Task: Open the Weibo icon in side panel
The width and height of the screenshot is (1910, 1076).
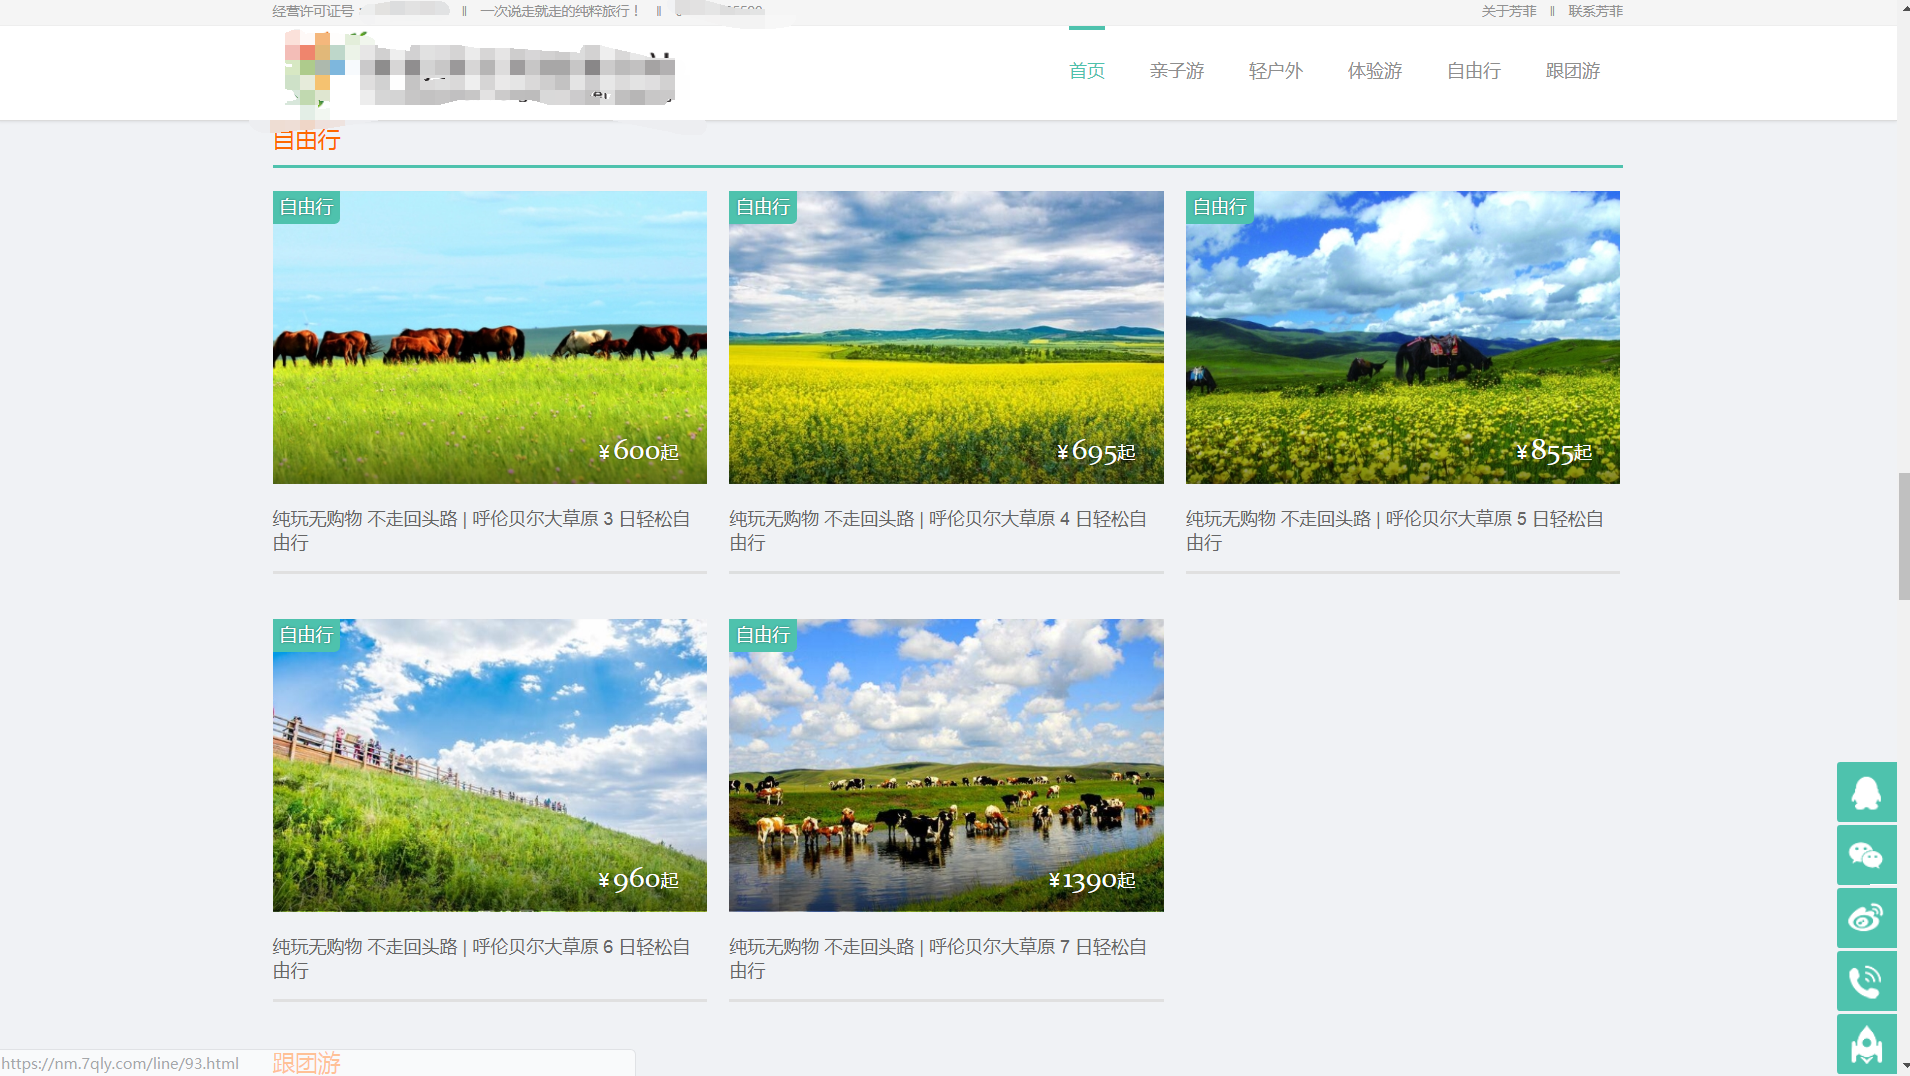Action: (1866, 918)
